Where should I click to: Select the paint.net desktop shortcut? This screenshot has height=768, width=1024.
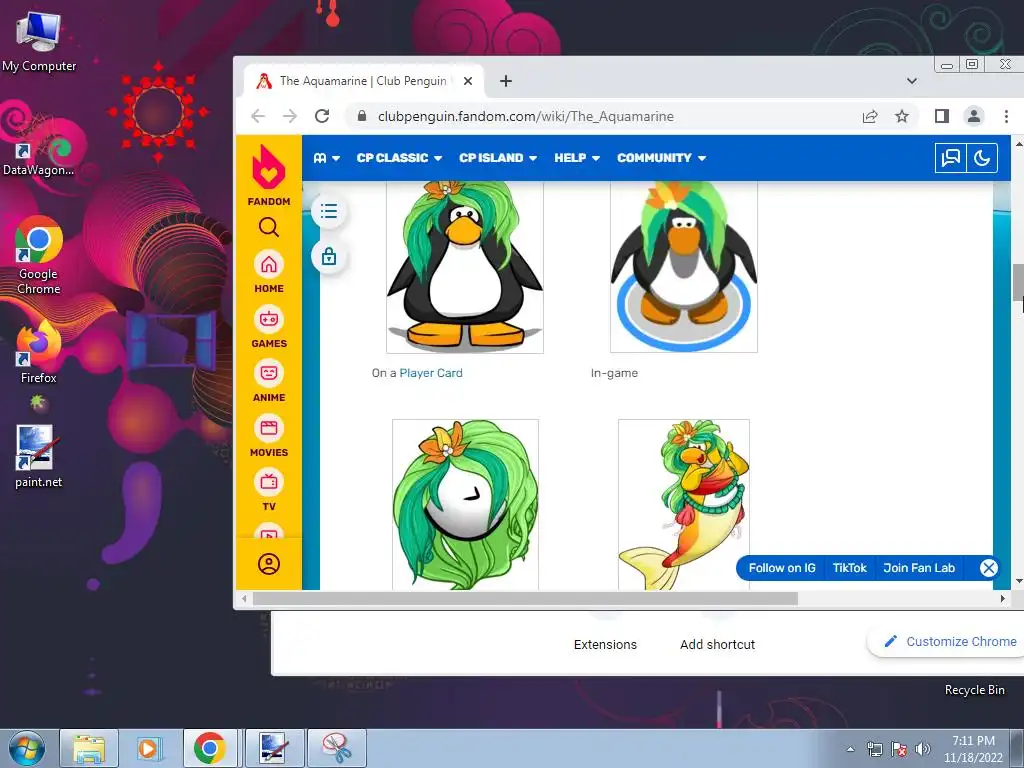click(38, 456)
